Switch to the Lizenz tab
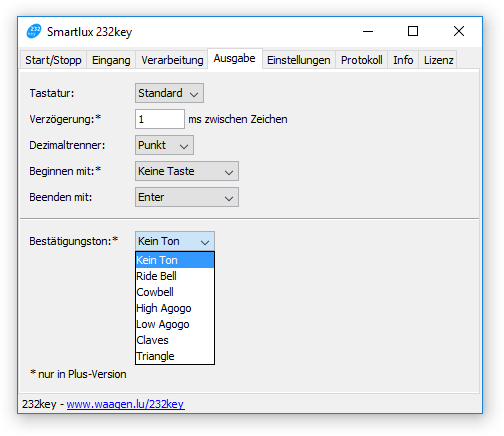 click(x=438, y=60)
